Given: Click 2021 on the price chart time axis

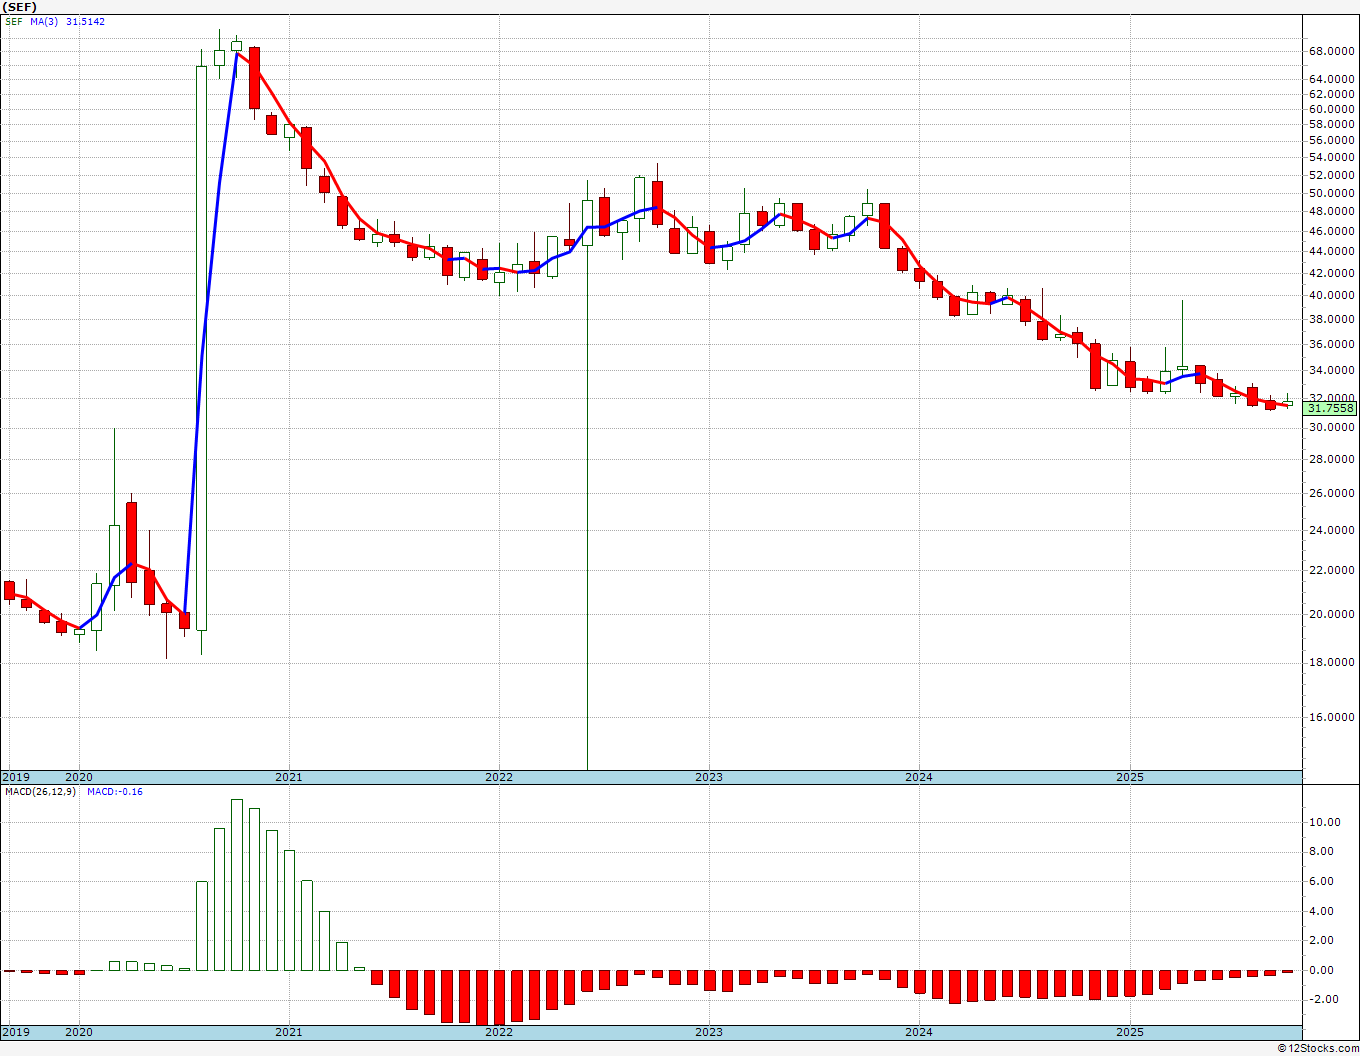Looking at the screenshot, I should pyautogui.click(x=289, y=777).
